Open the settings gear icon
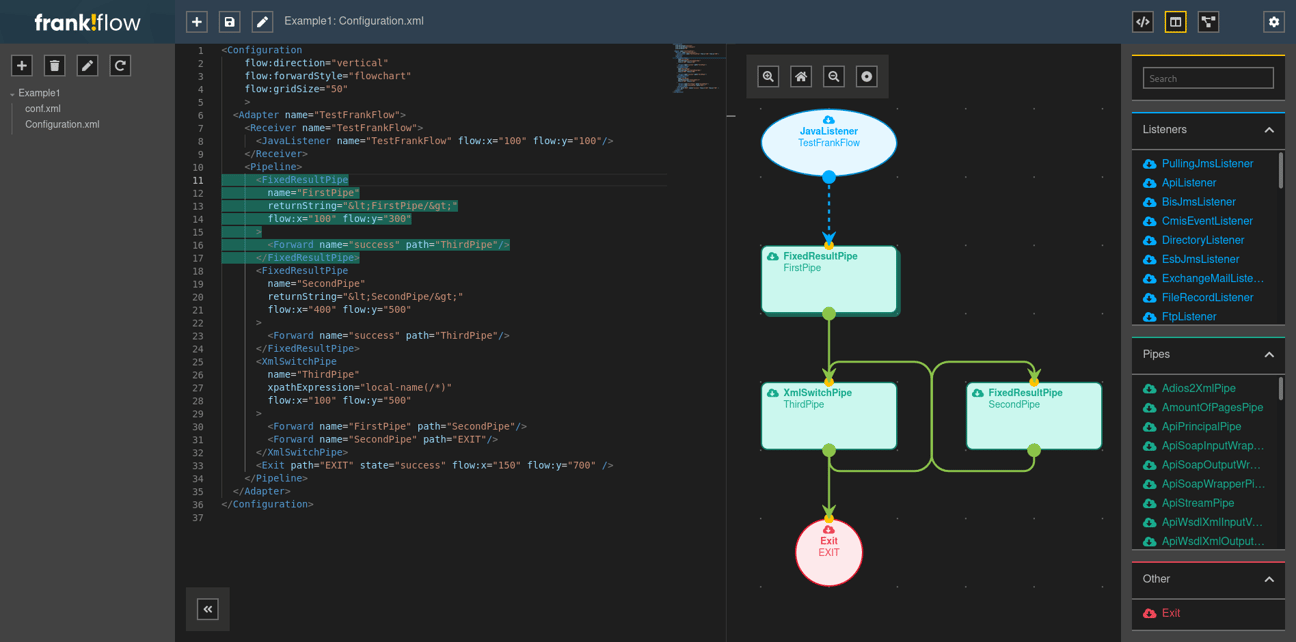The height and width of the screenshot is (642, 1296). coord(1273,21)
